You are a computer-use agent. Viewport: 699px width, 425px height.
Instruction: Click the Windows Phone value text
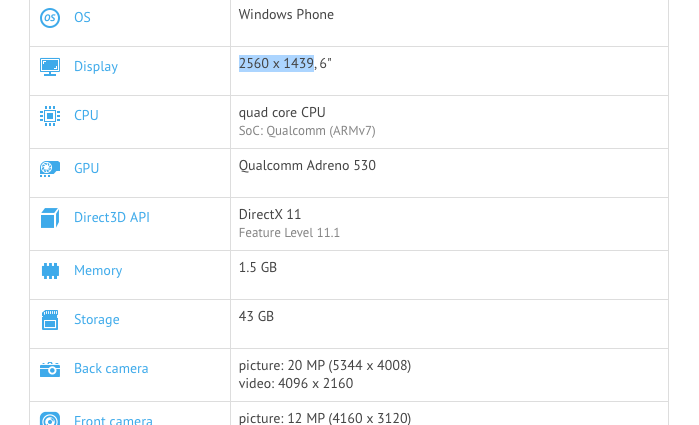pos(286,15)
